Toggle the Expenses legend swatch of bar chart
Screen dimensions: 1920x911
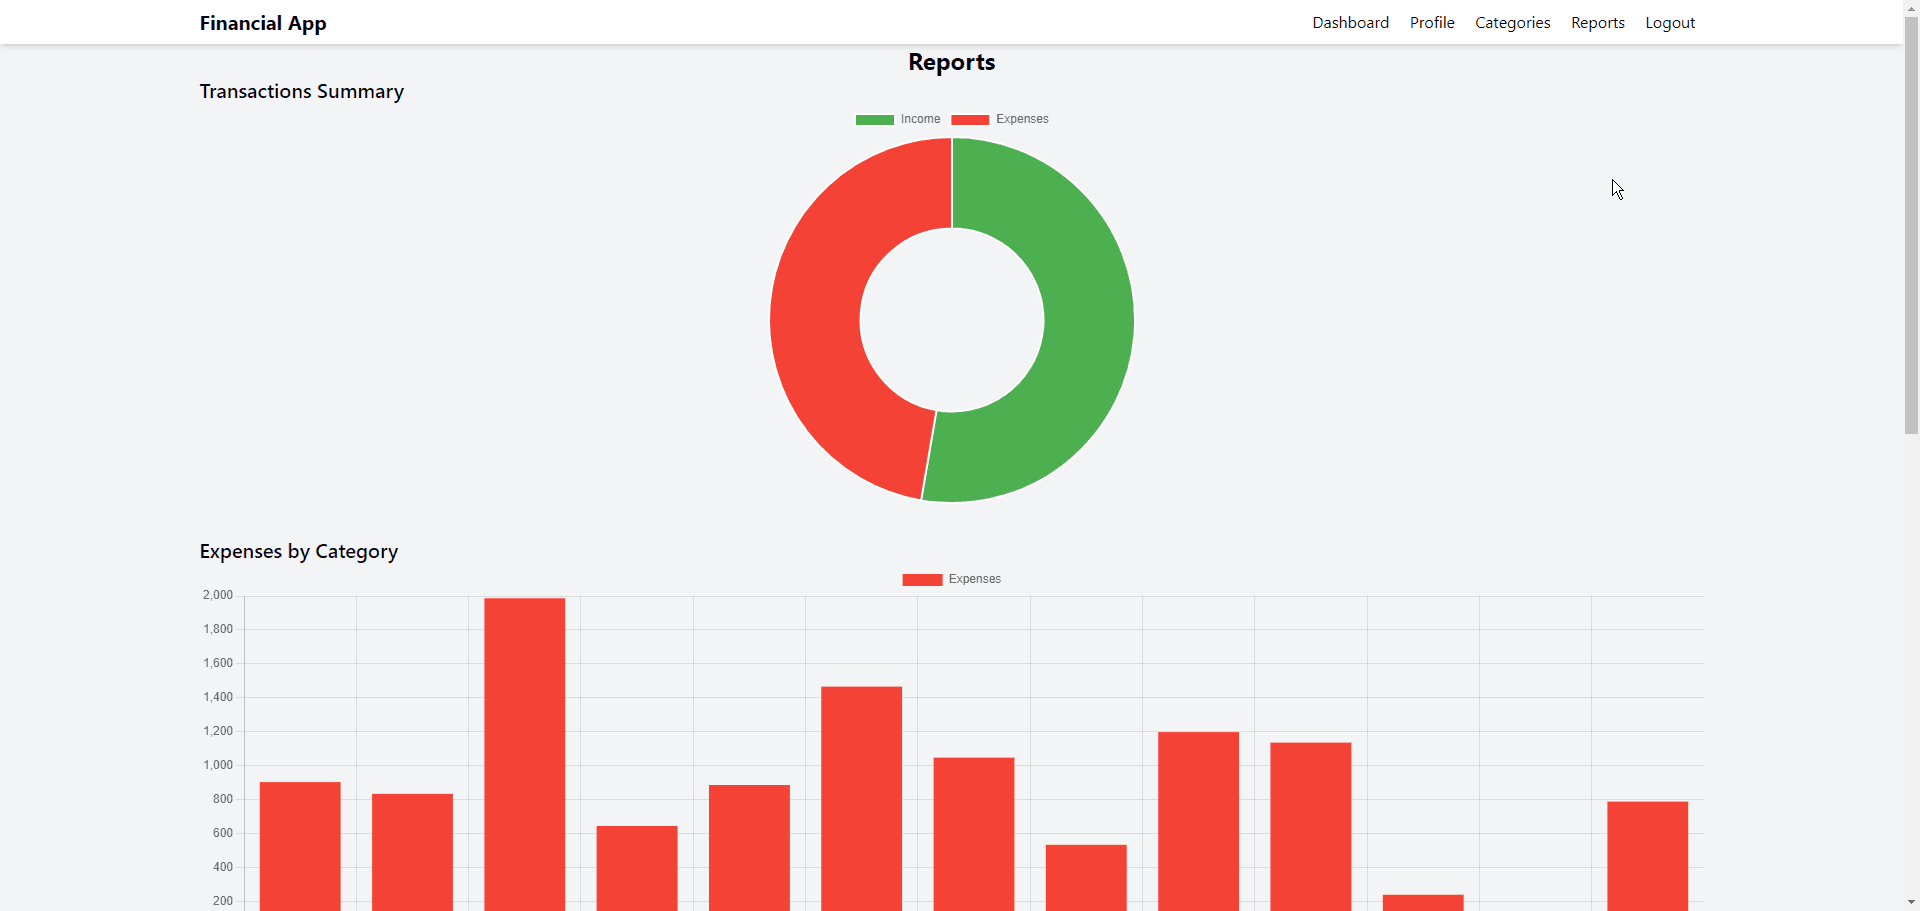coord(922,580)
